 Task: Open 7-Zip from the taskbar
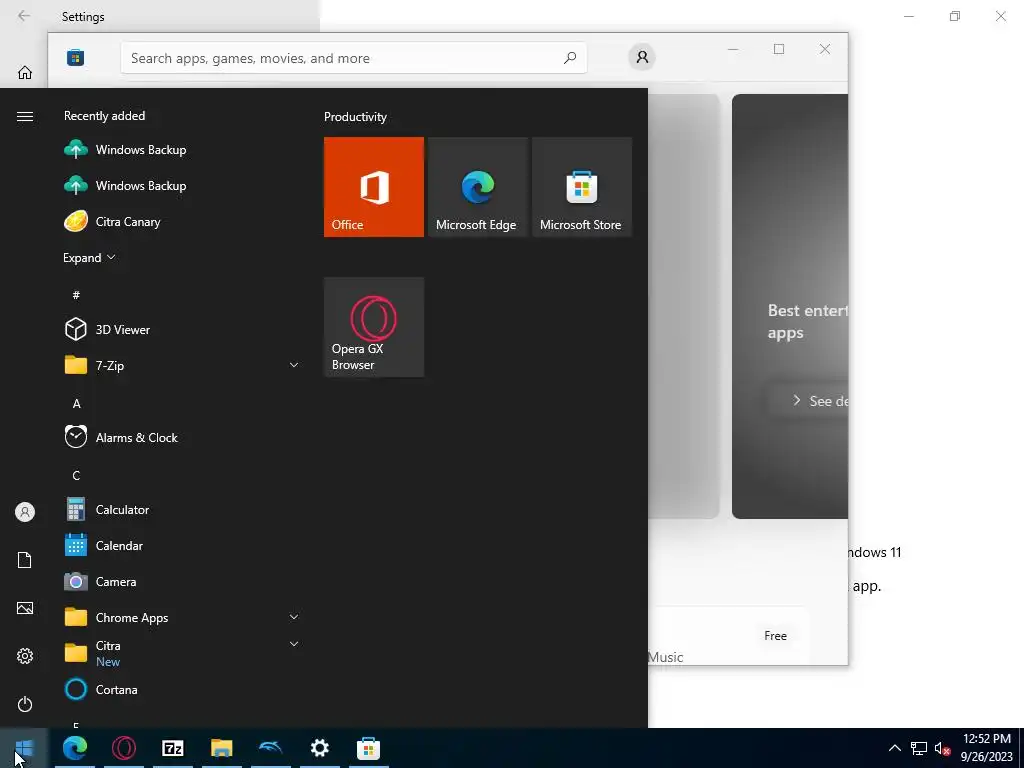tap(172, 748)
